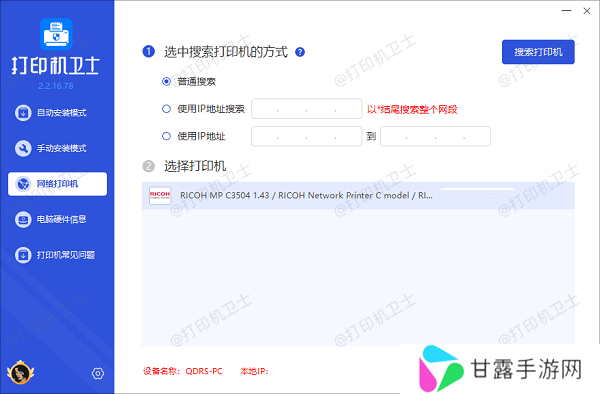600x394 pixels.
Task: Click the 搜索打印机 button
Action: point(538,52)
